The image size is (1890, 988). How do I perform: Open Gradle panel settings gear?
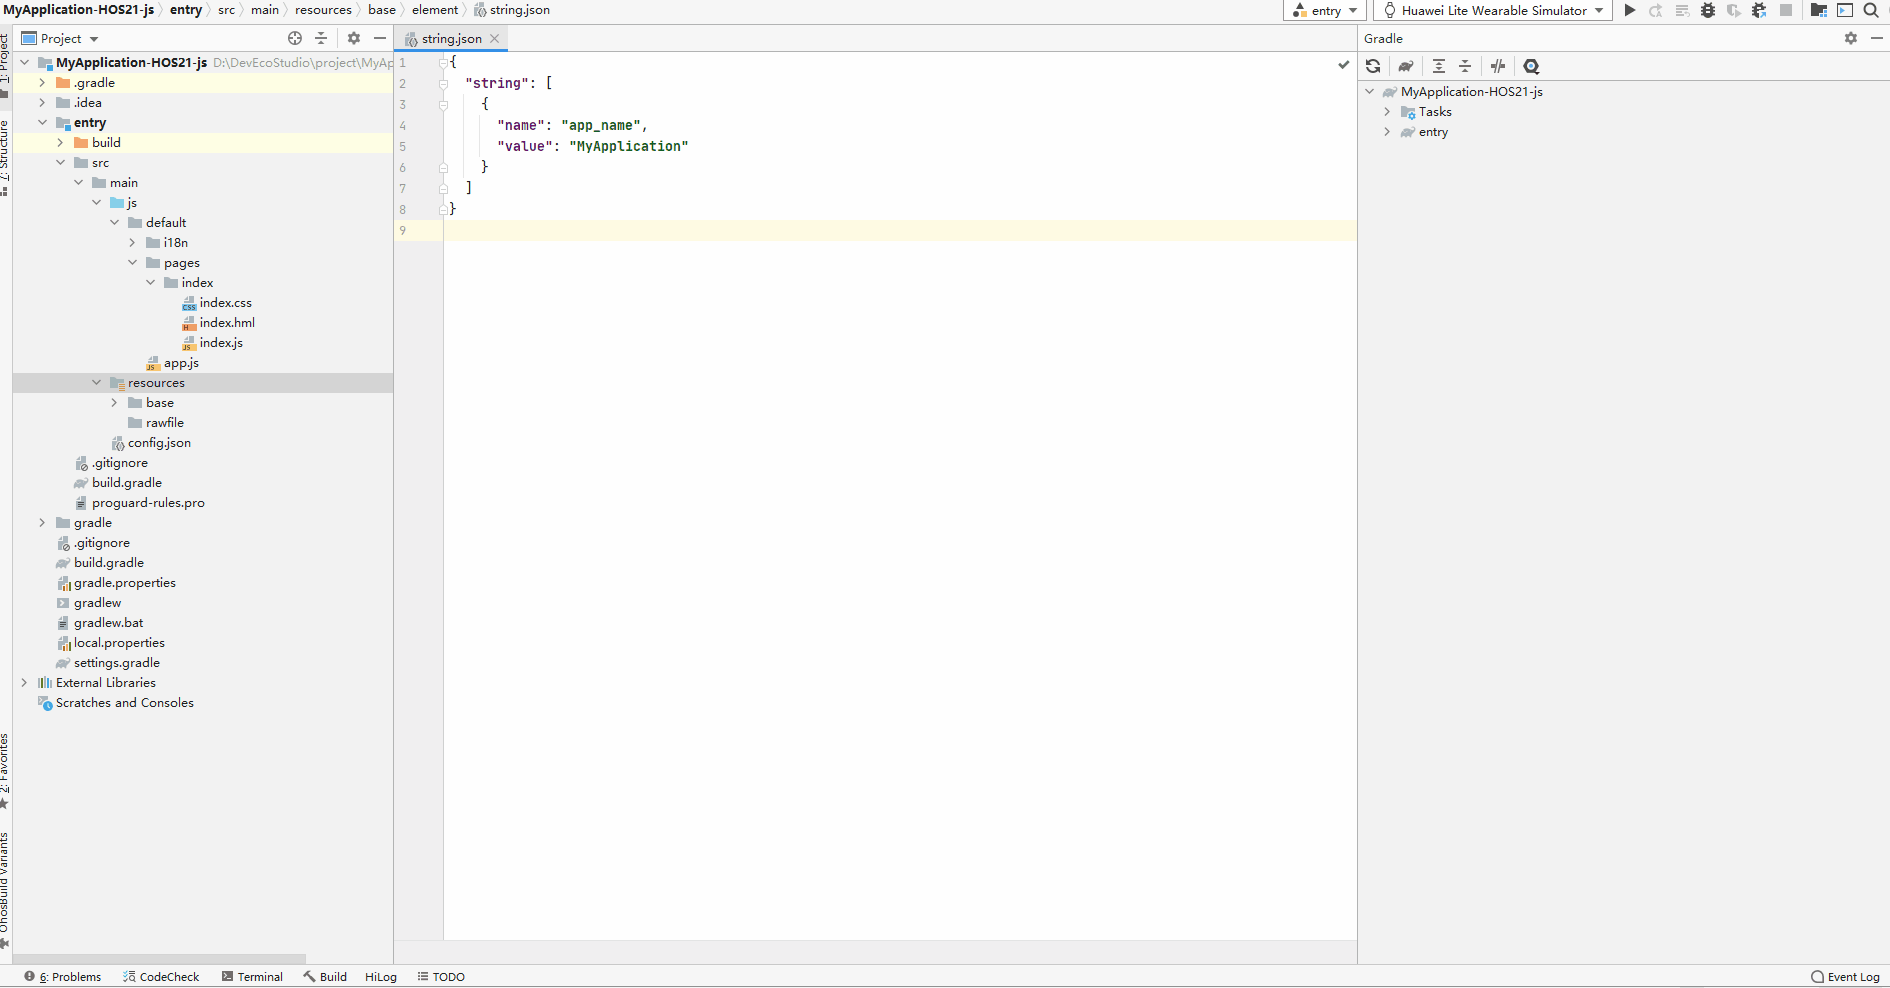click(1851, 38)
